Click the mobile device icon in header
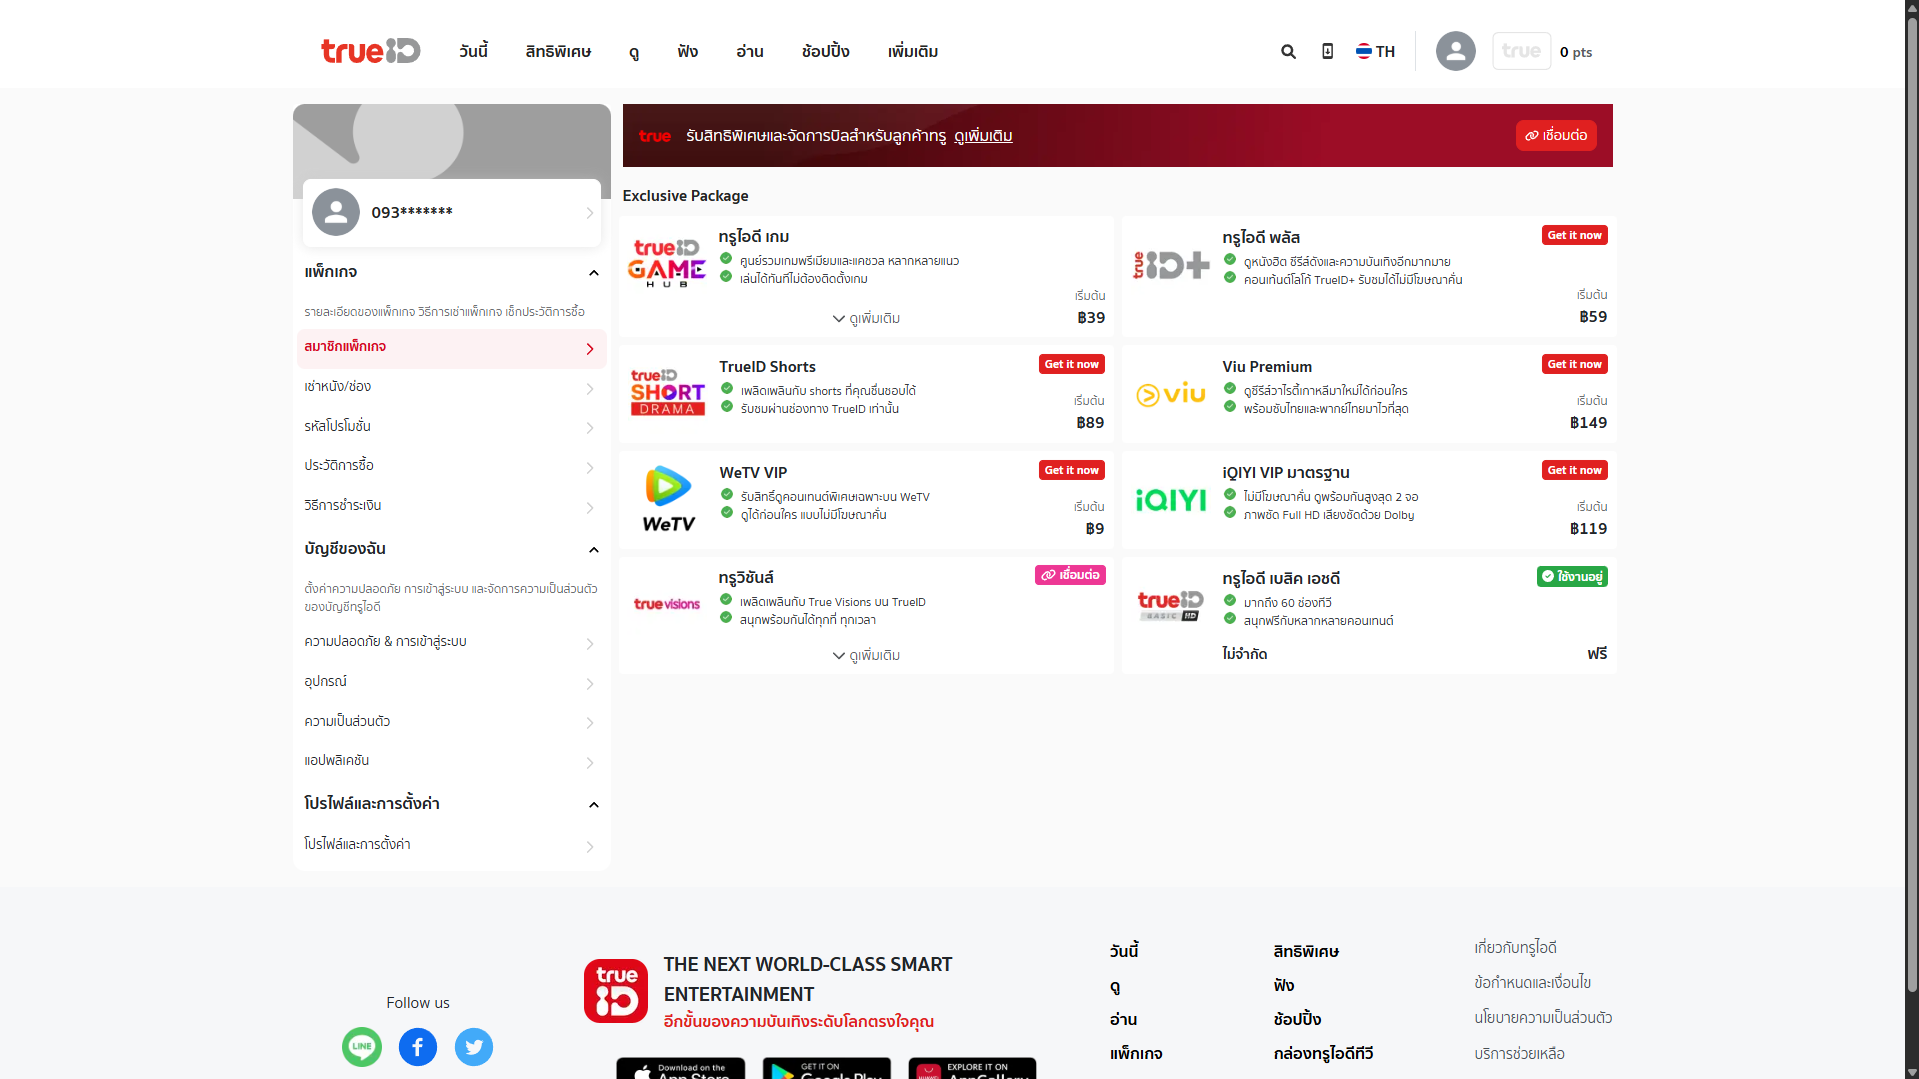This screenshot has height=1079, width=1919. pos(1327,51)
